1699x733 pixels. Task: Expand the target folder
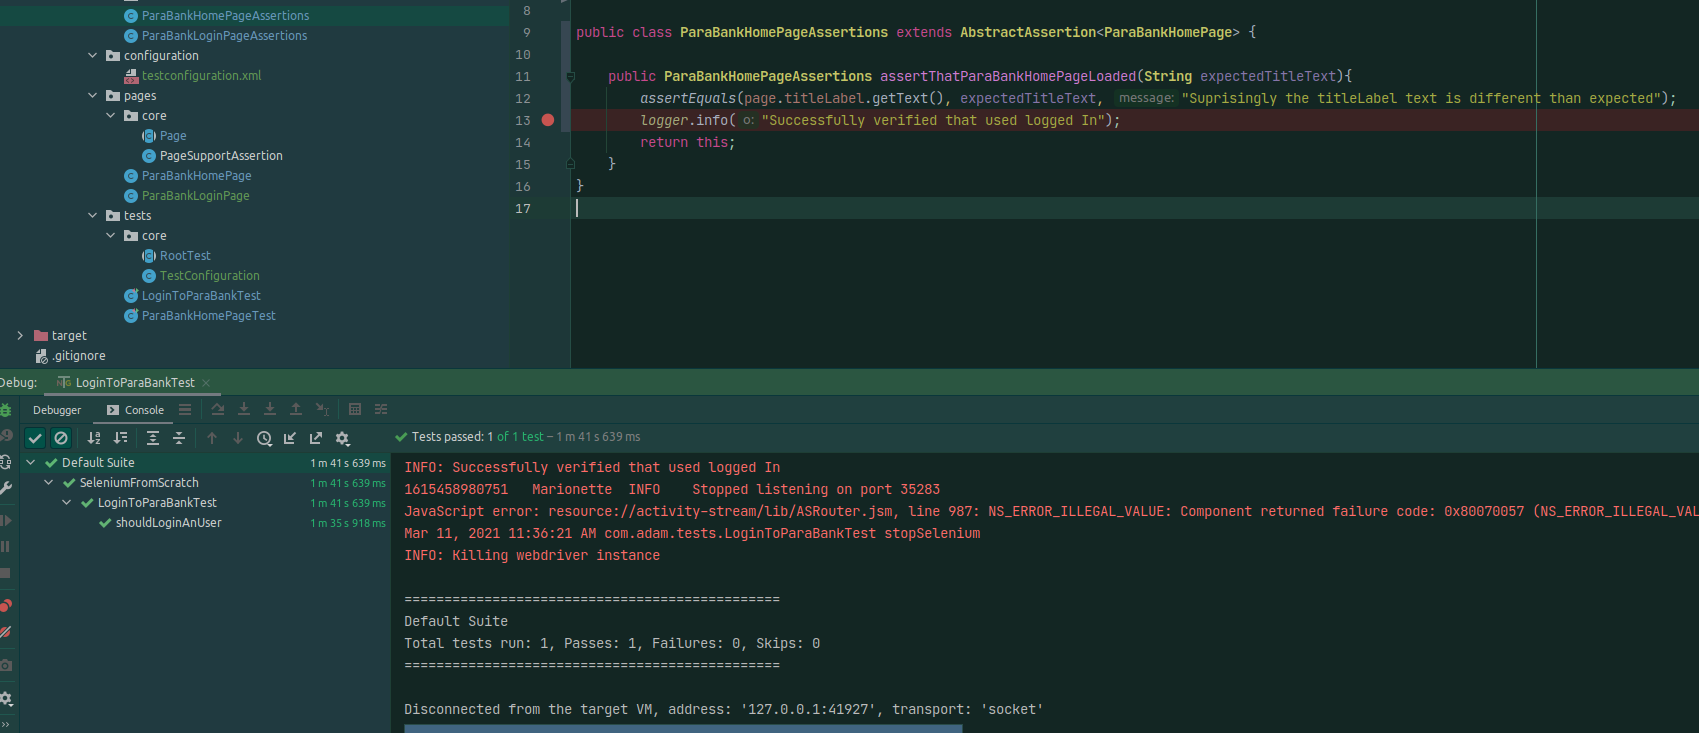20,336
